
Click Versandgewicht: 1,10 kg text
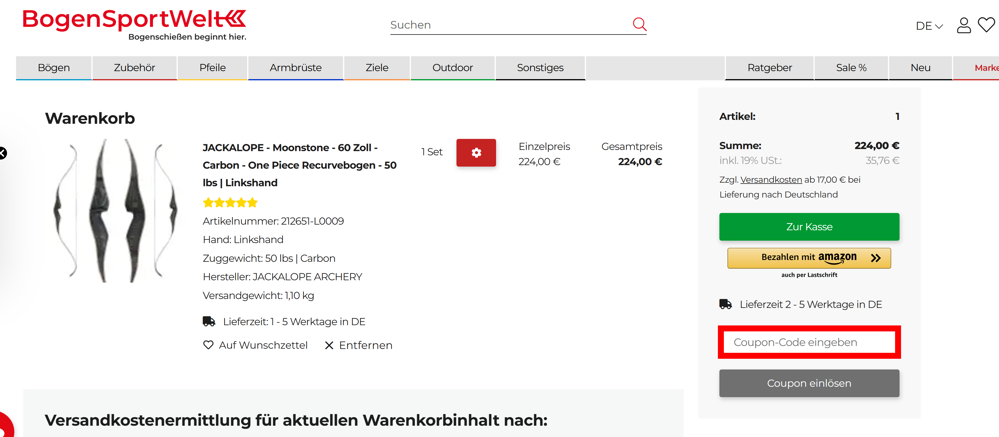(258, 296)
